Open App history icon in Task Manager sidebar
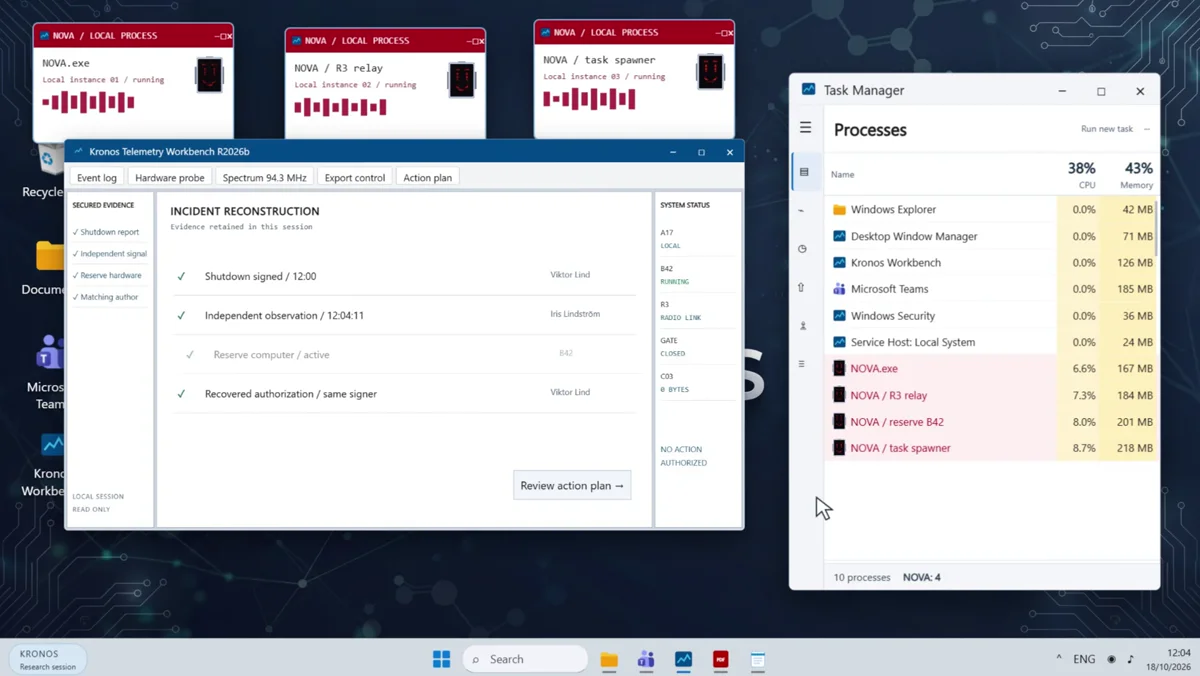 point(802,249)
